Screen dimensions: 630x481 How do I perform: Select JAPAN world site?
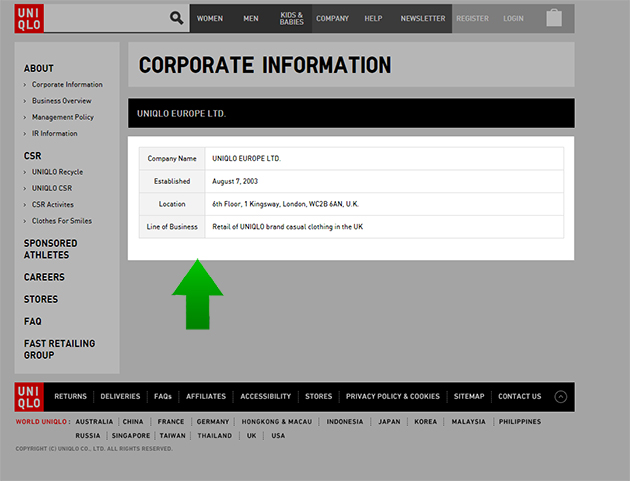(x=389, y=422)
